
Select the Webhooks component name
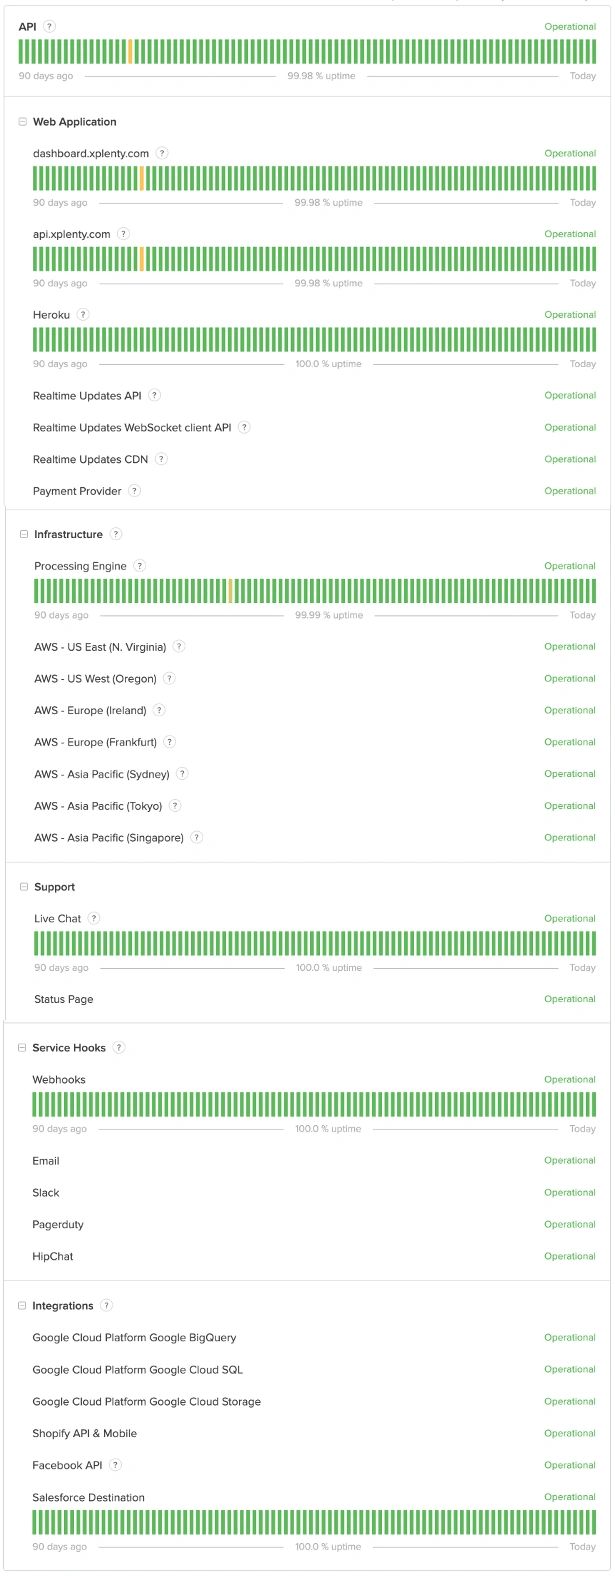pos(59,1080)
